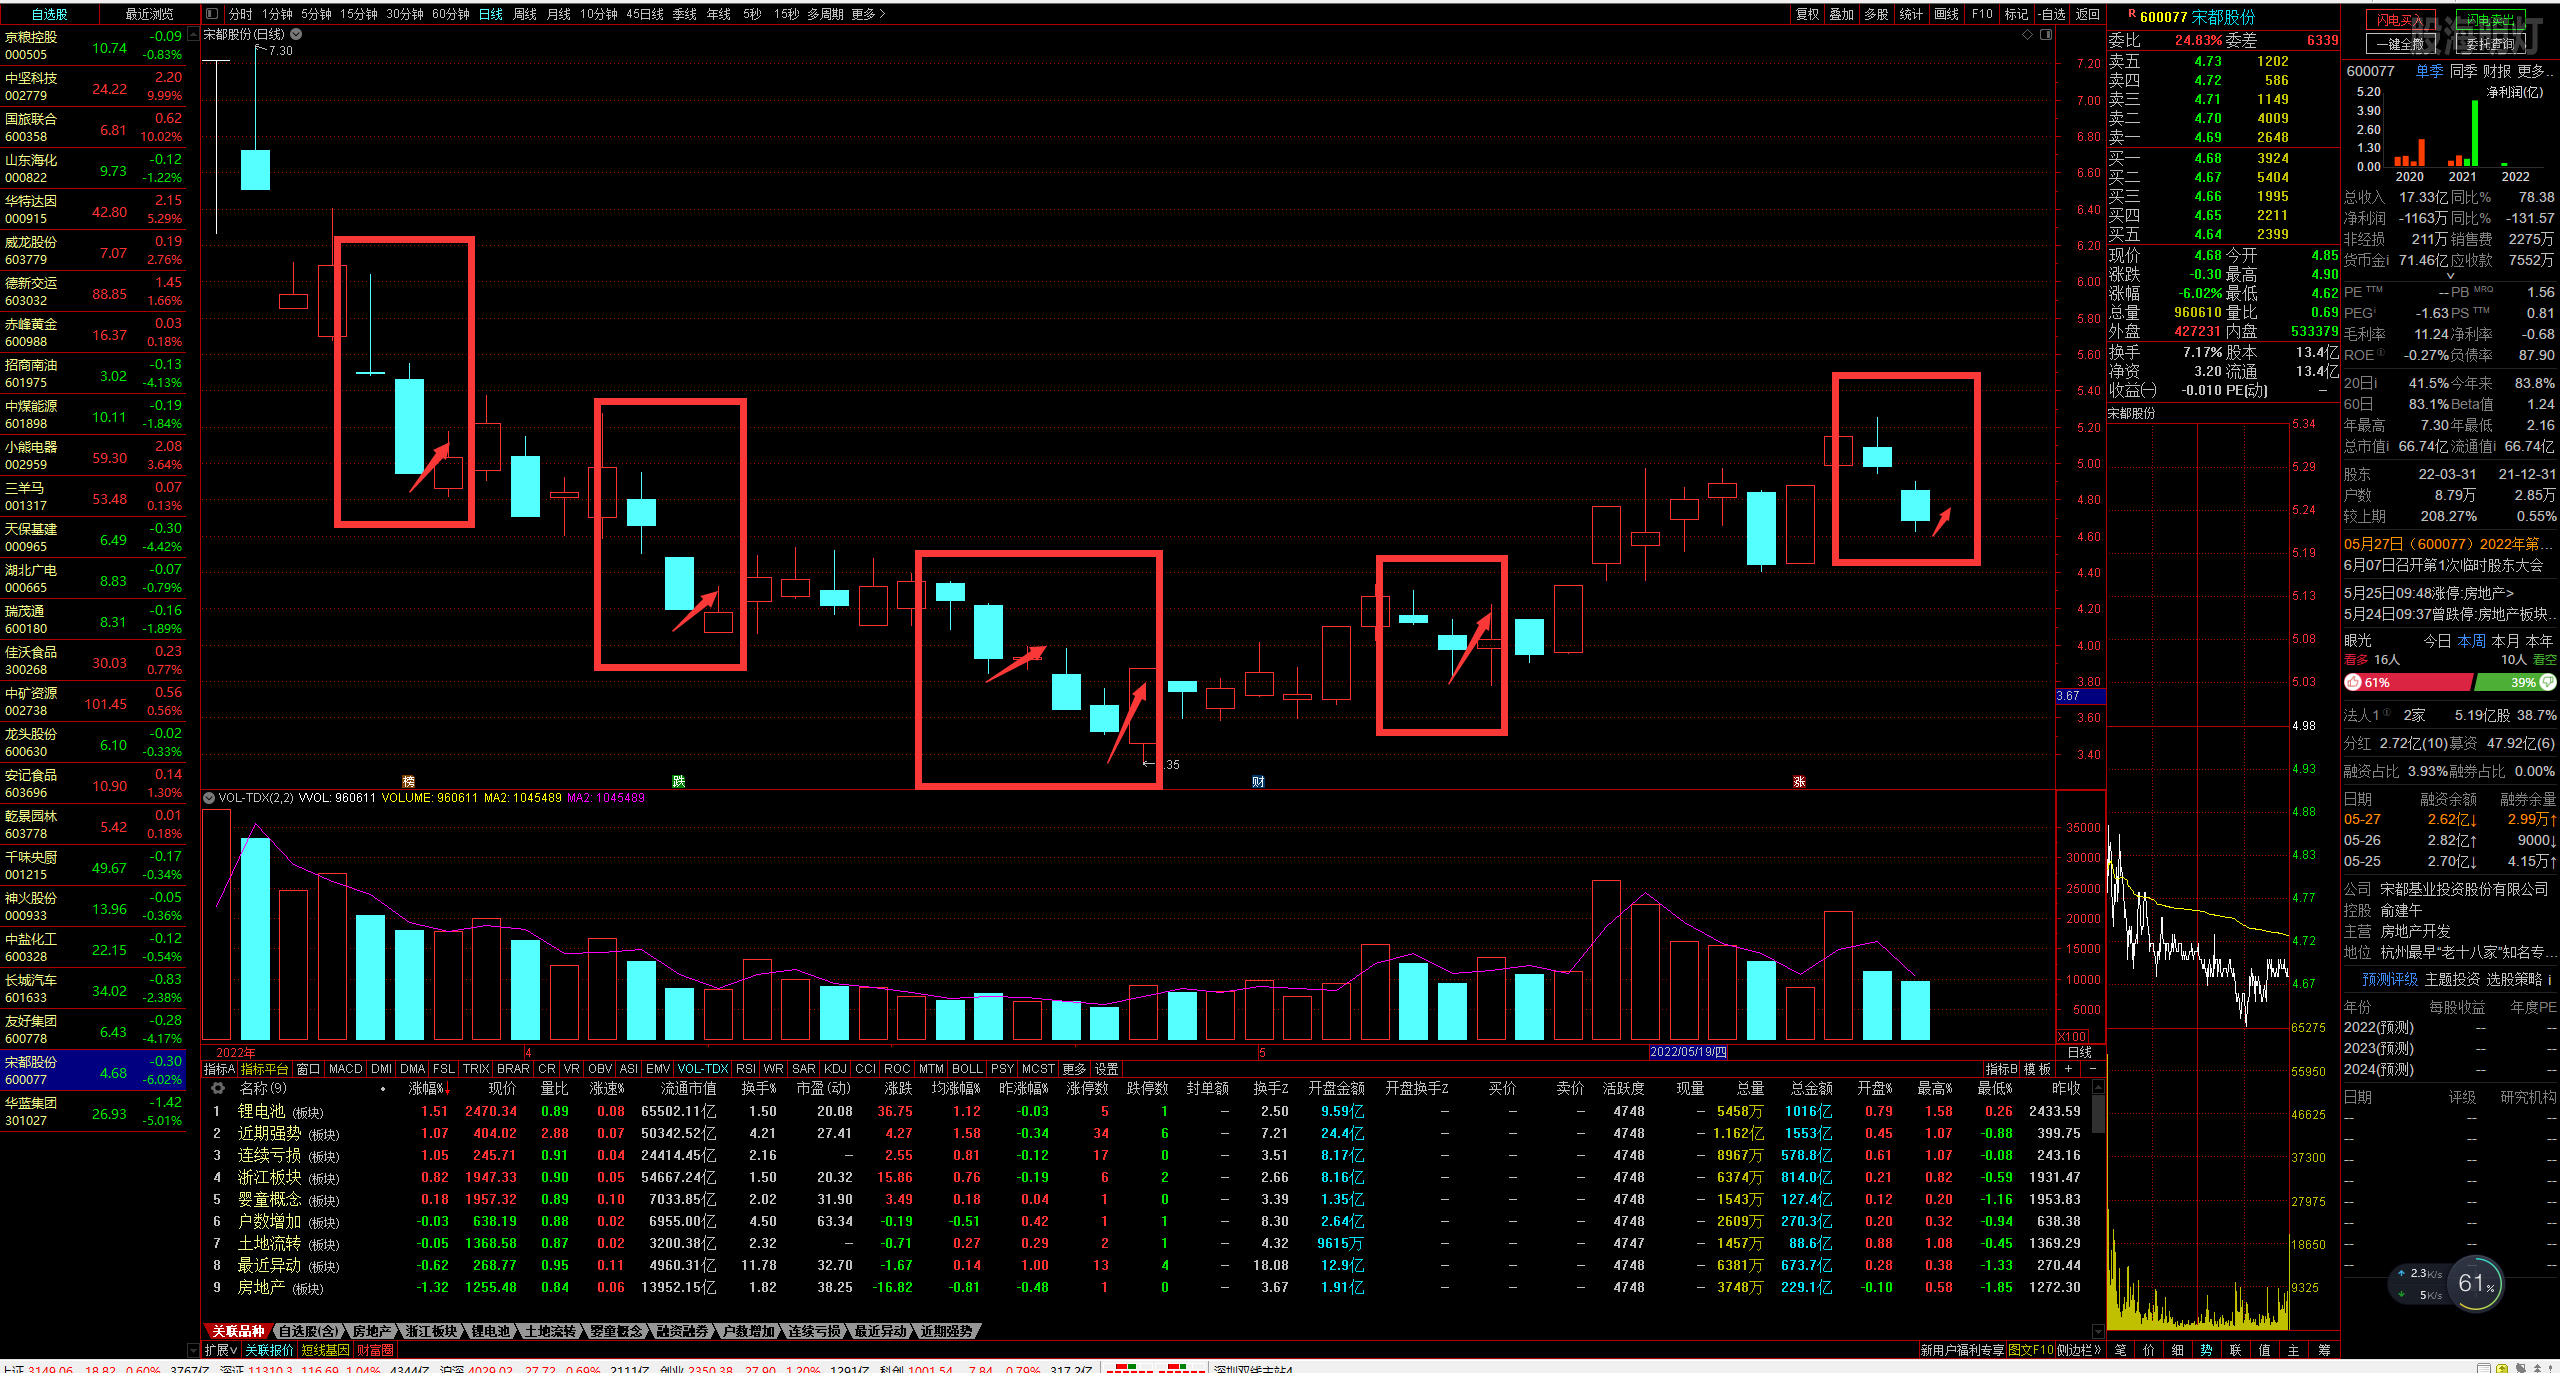Viewport: 2560px width, 1373px height.
Task: Click the red 看多 vote icon on sentiment bar
Action: 2353,682
